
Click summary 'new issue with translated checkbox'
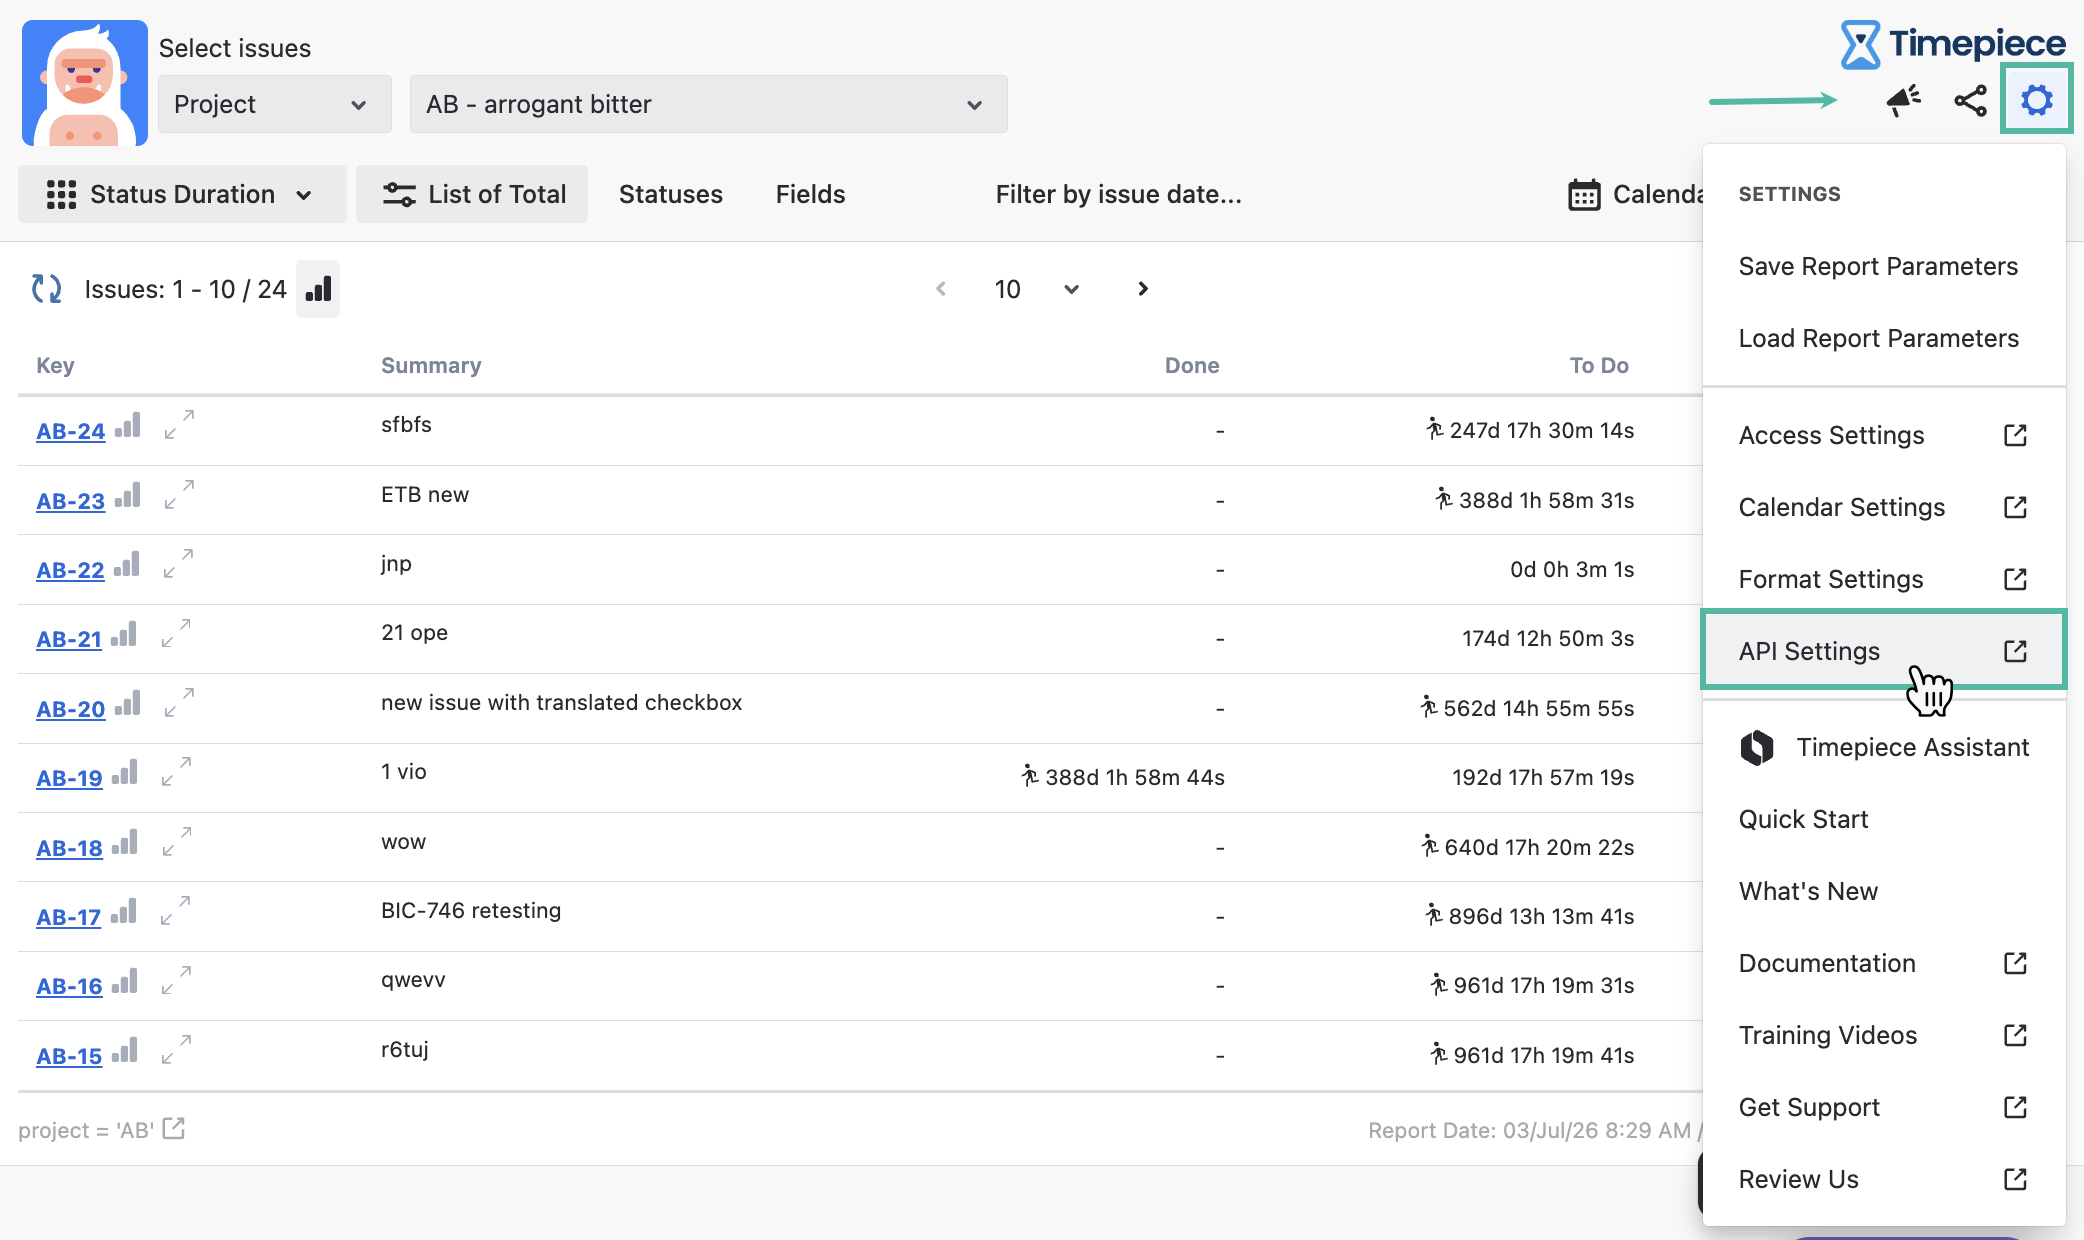pos(561,702)
